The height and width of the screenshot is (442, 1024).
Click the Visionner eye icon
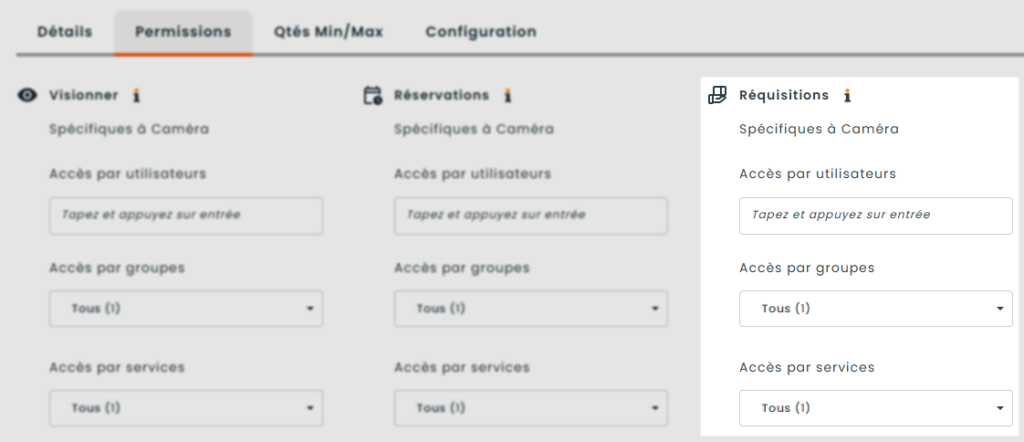click(28, 95)
